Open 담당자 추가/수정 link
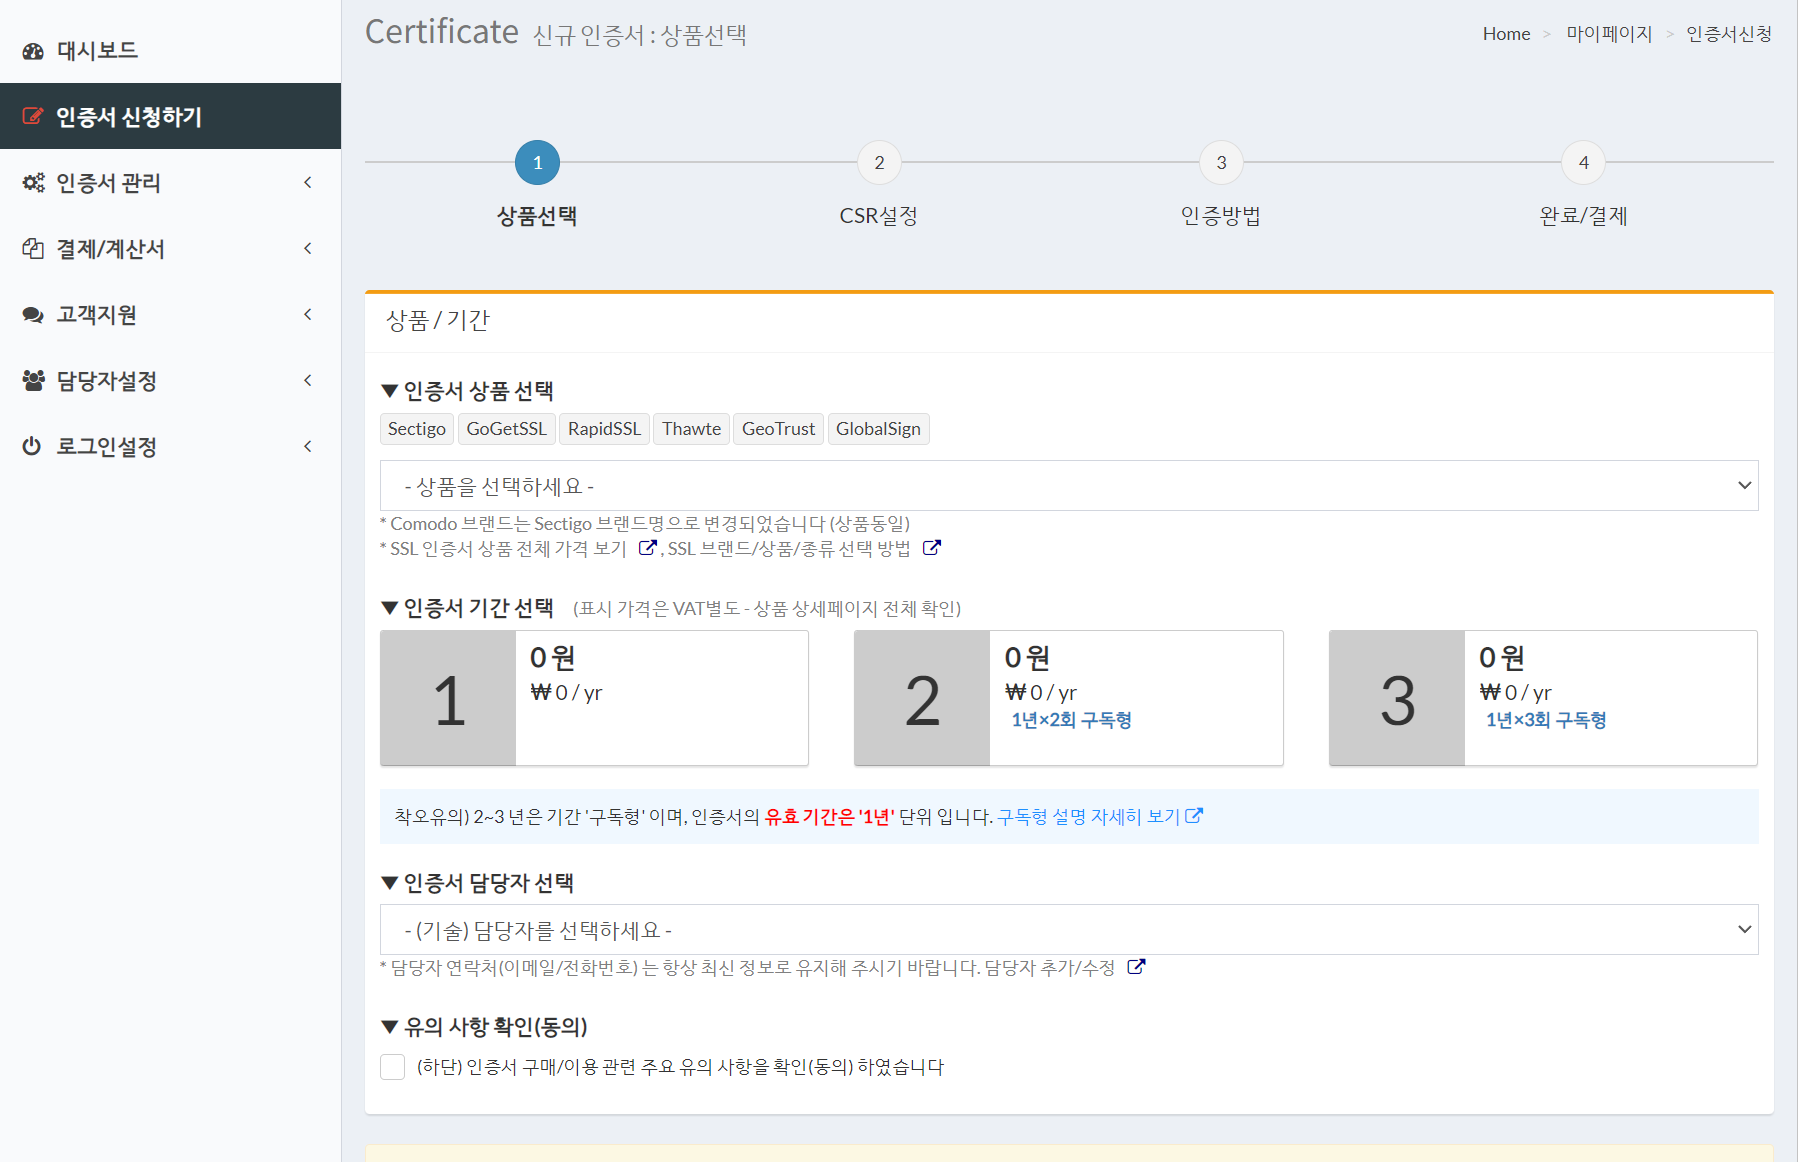Image resolution: width=1798 pixels, height=1162 pixels. 1050,967
